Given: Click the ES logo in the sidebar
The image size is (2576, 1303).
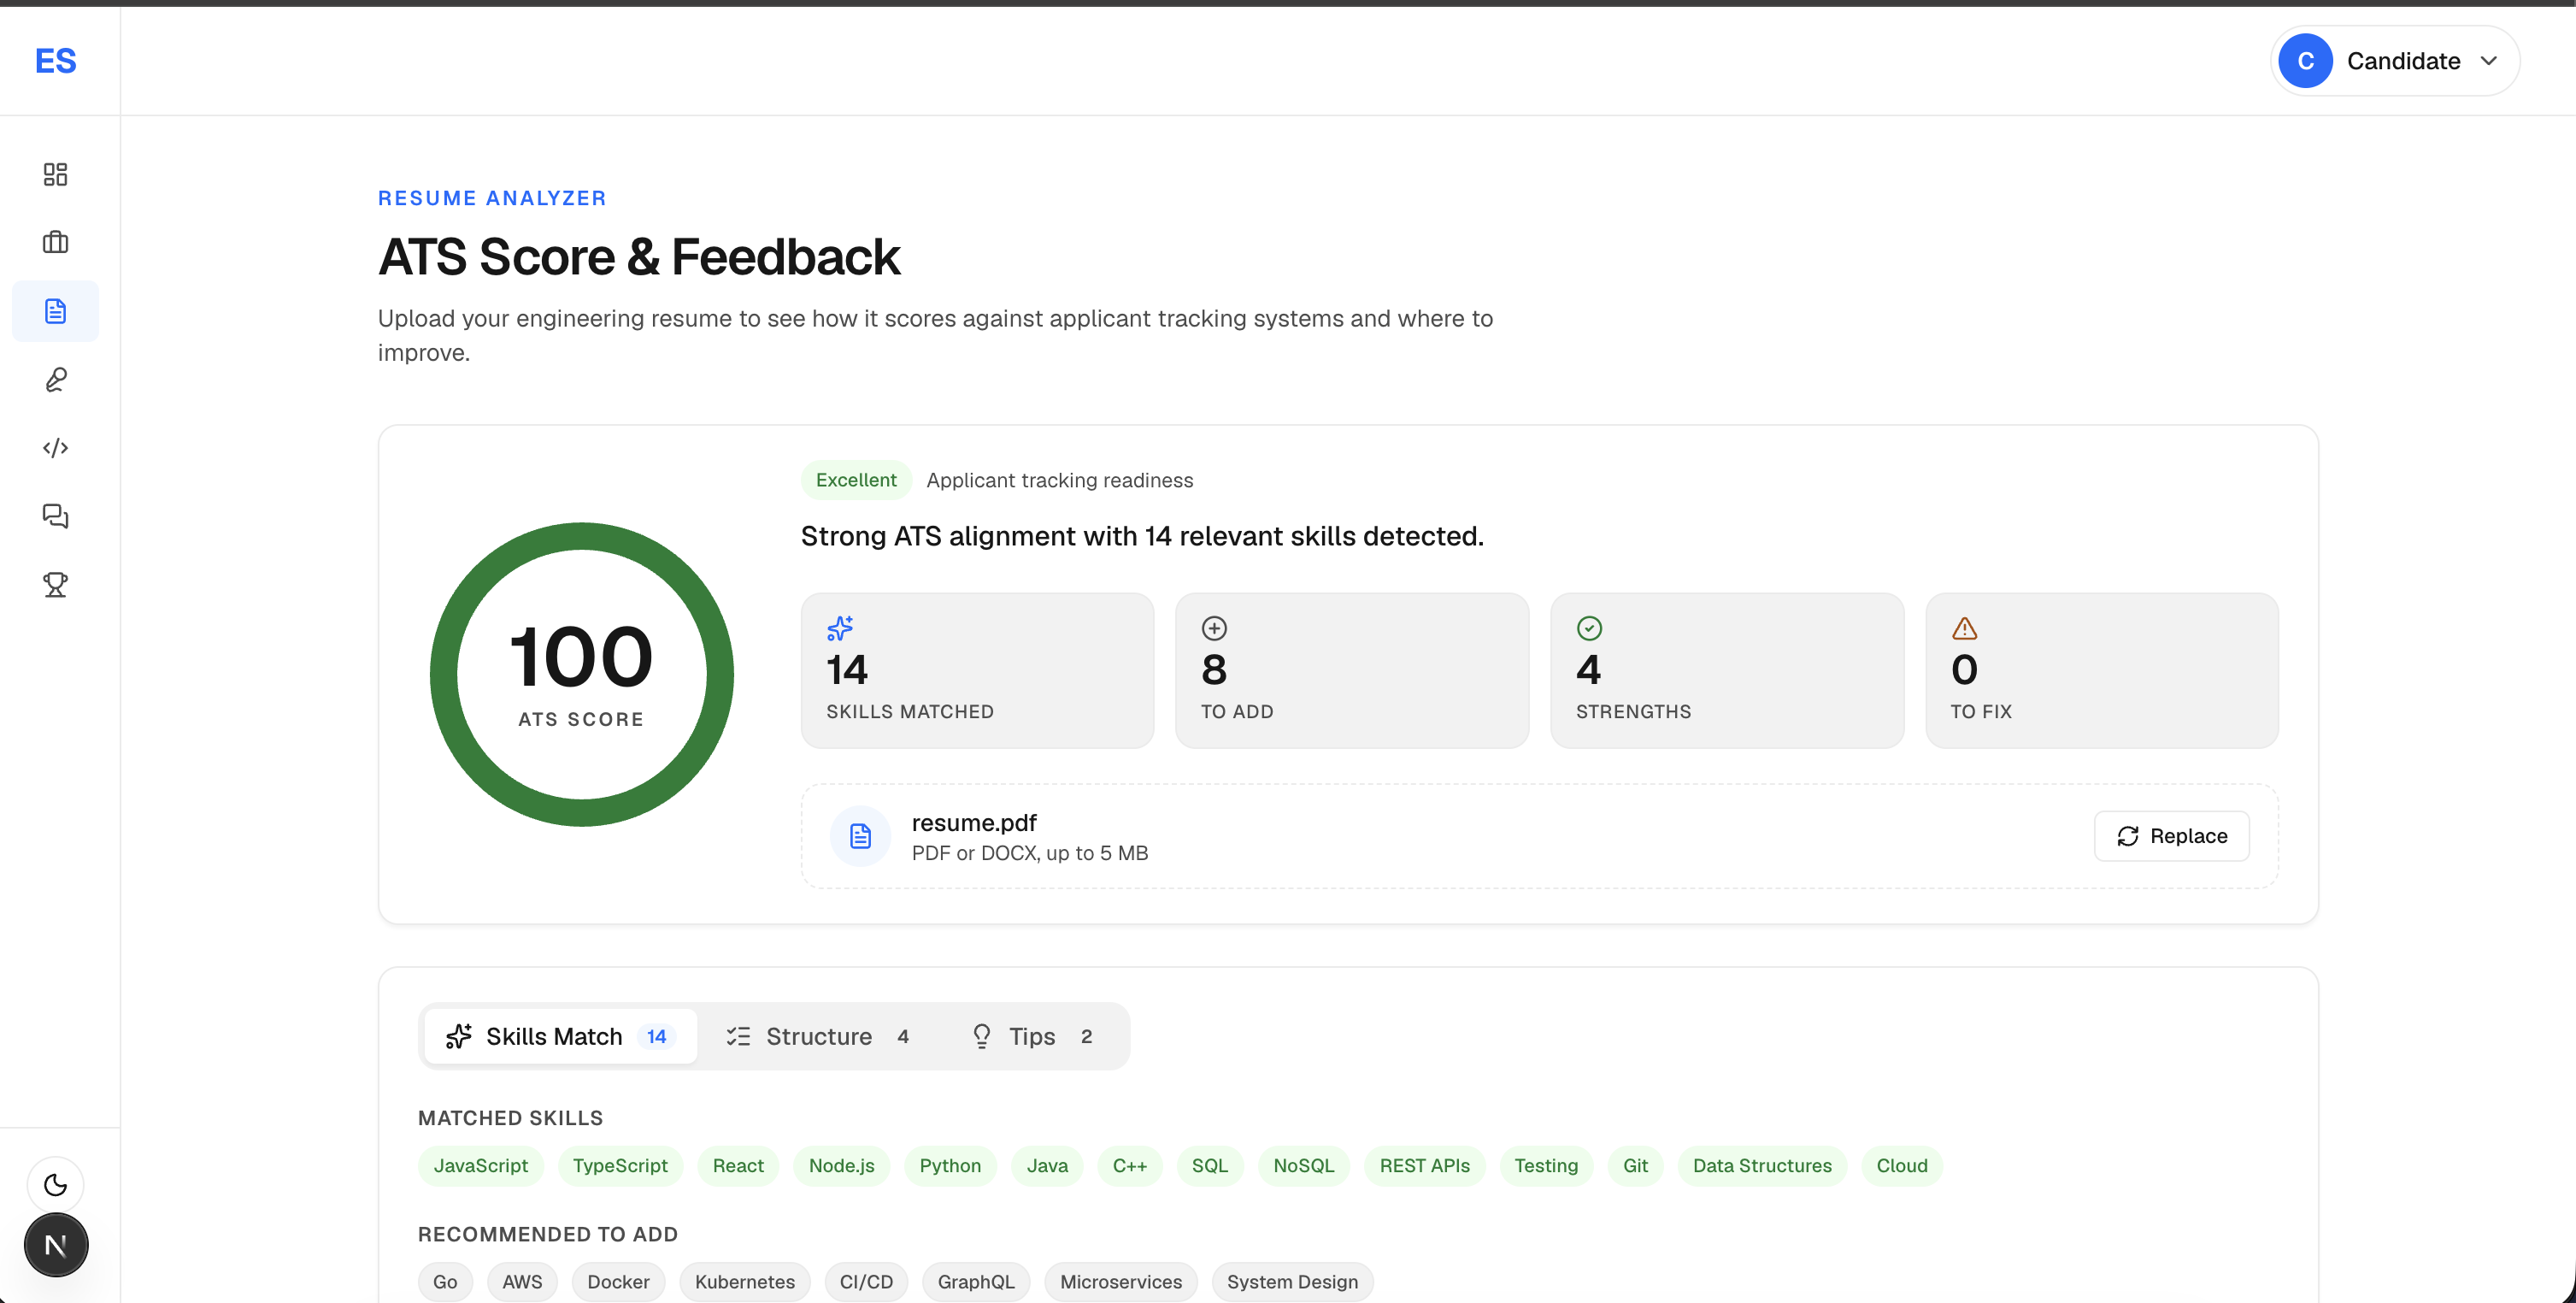Looking at the screenshot, I should [56, 61].
